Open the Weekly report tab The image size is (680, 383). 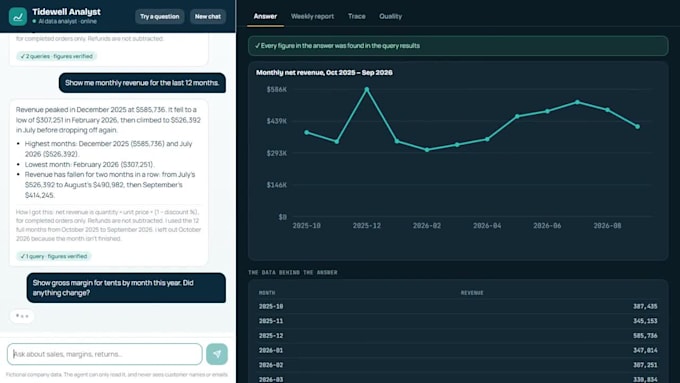(x=312, y=16)
